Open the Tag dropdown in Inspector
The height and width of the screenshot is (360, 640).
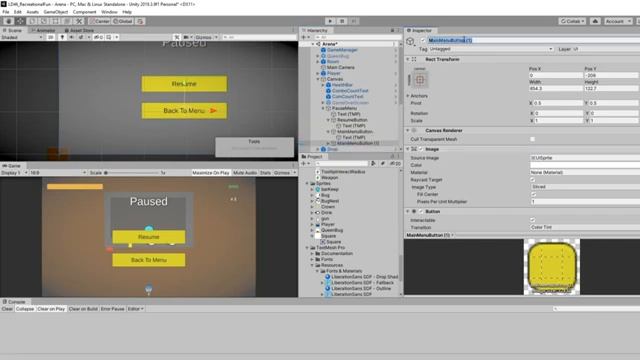click(x=491, y=49)
